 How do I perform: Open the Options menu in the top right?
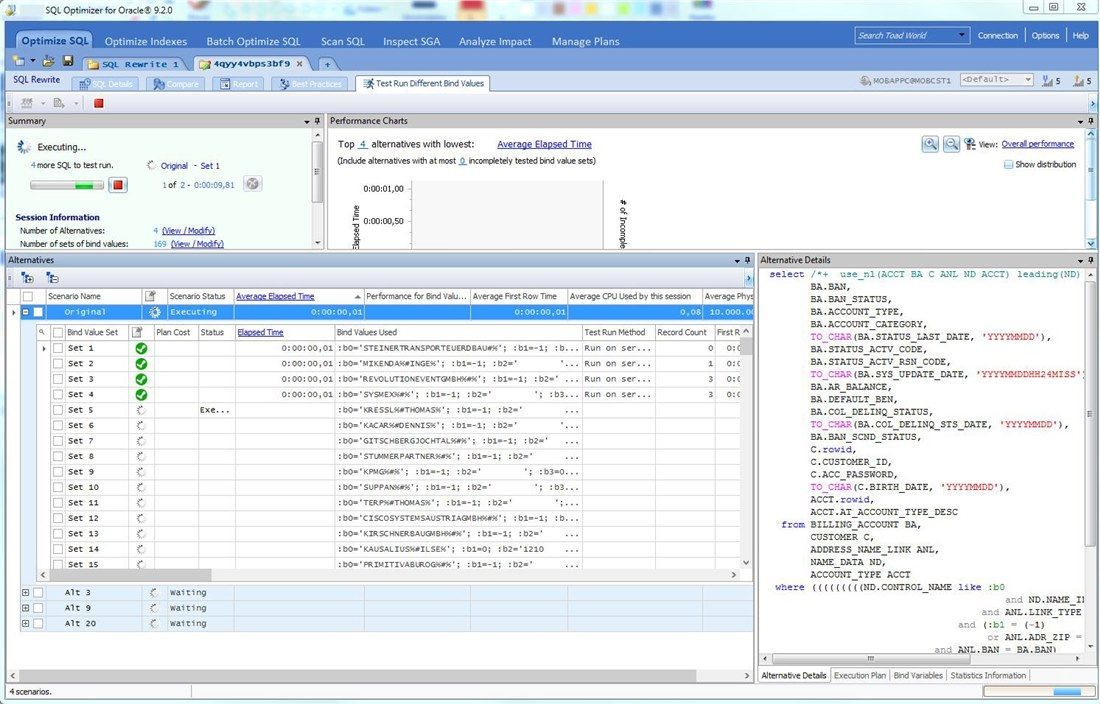pos(1045,35)
